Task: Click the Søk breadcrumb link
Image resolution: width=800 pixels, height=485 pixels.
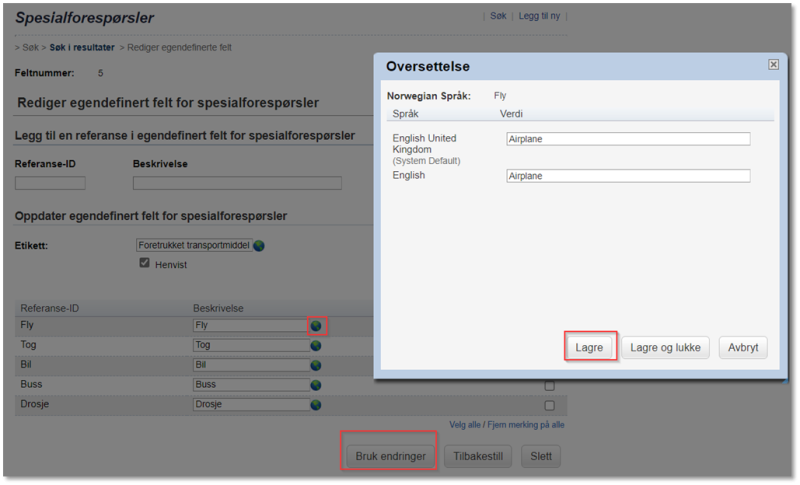Action: coord(30,47)
